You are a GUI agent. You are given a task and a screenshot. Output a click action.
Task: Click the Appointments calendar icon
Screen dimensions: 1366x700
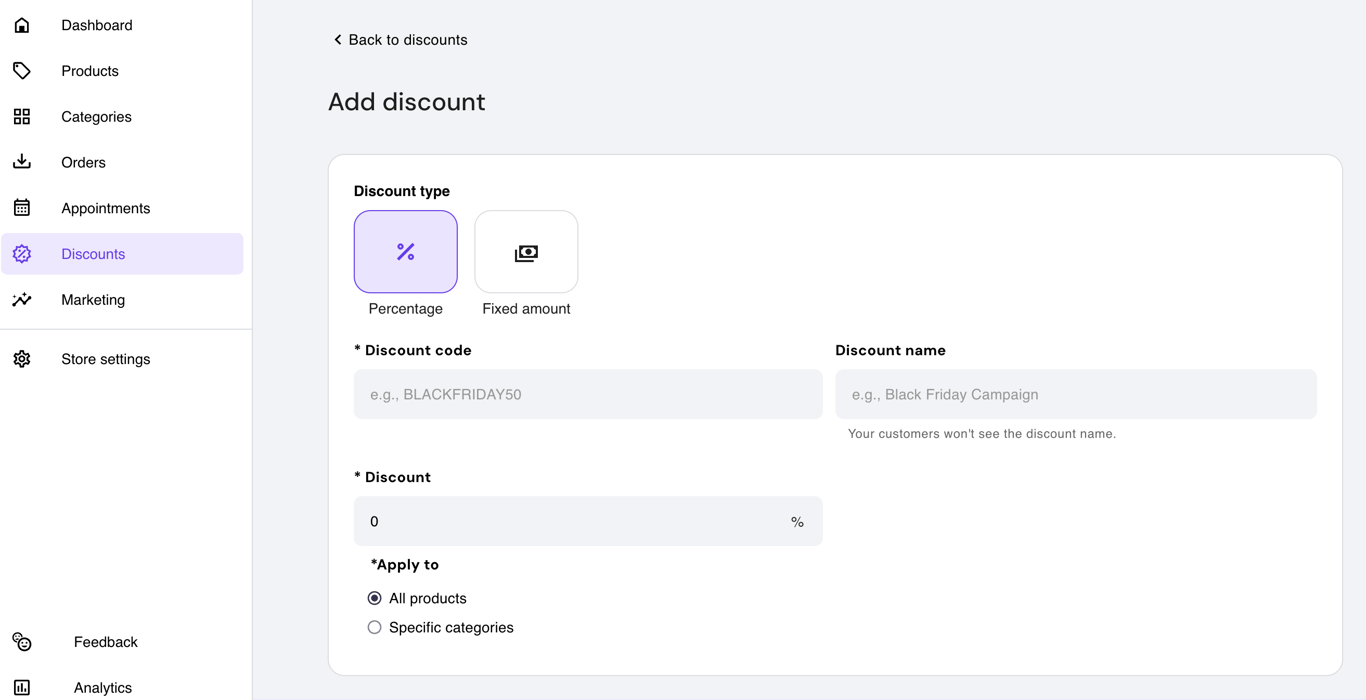[x=22, y=208]
